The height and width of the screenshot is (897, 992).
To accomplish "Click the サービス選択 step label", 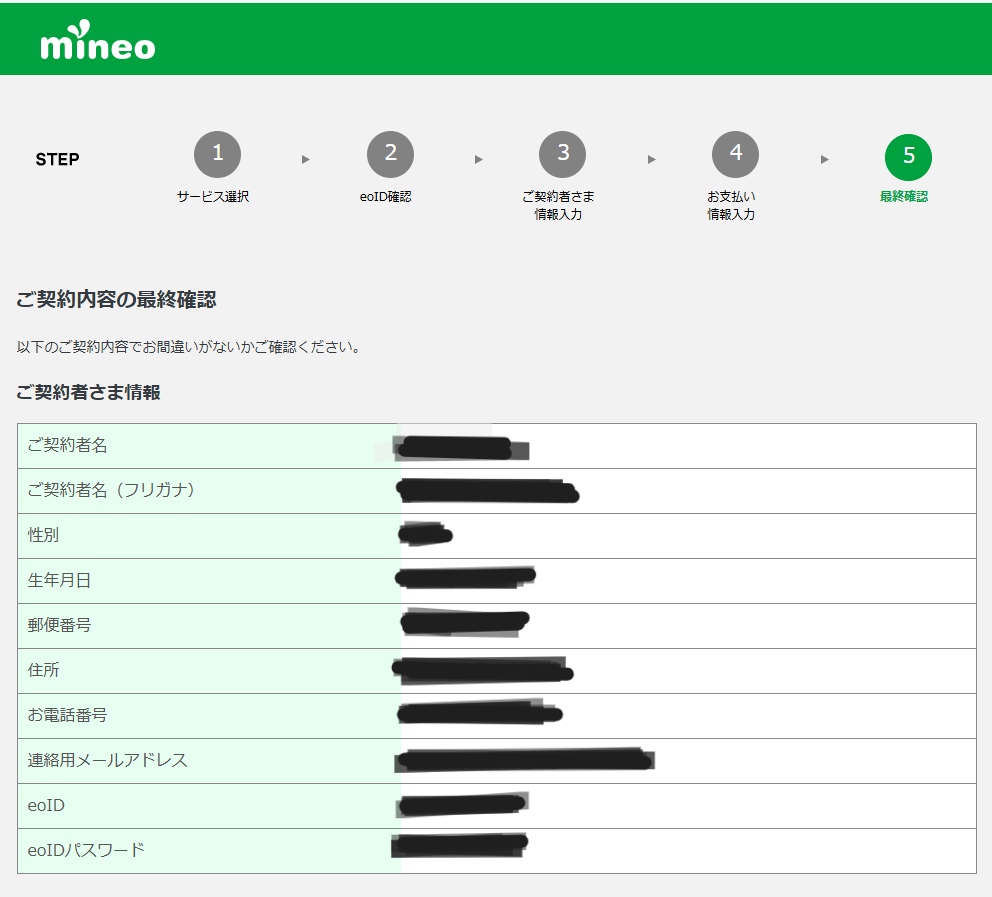I will point(213,197).
